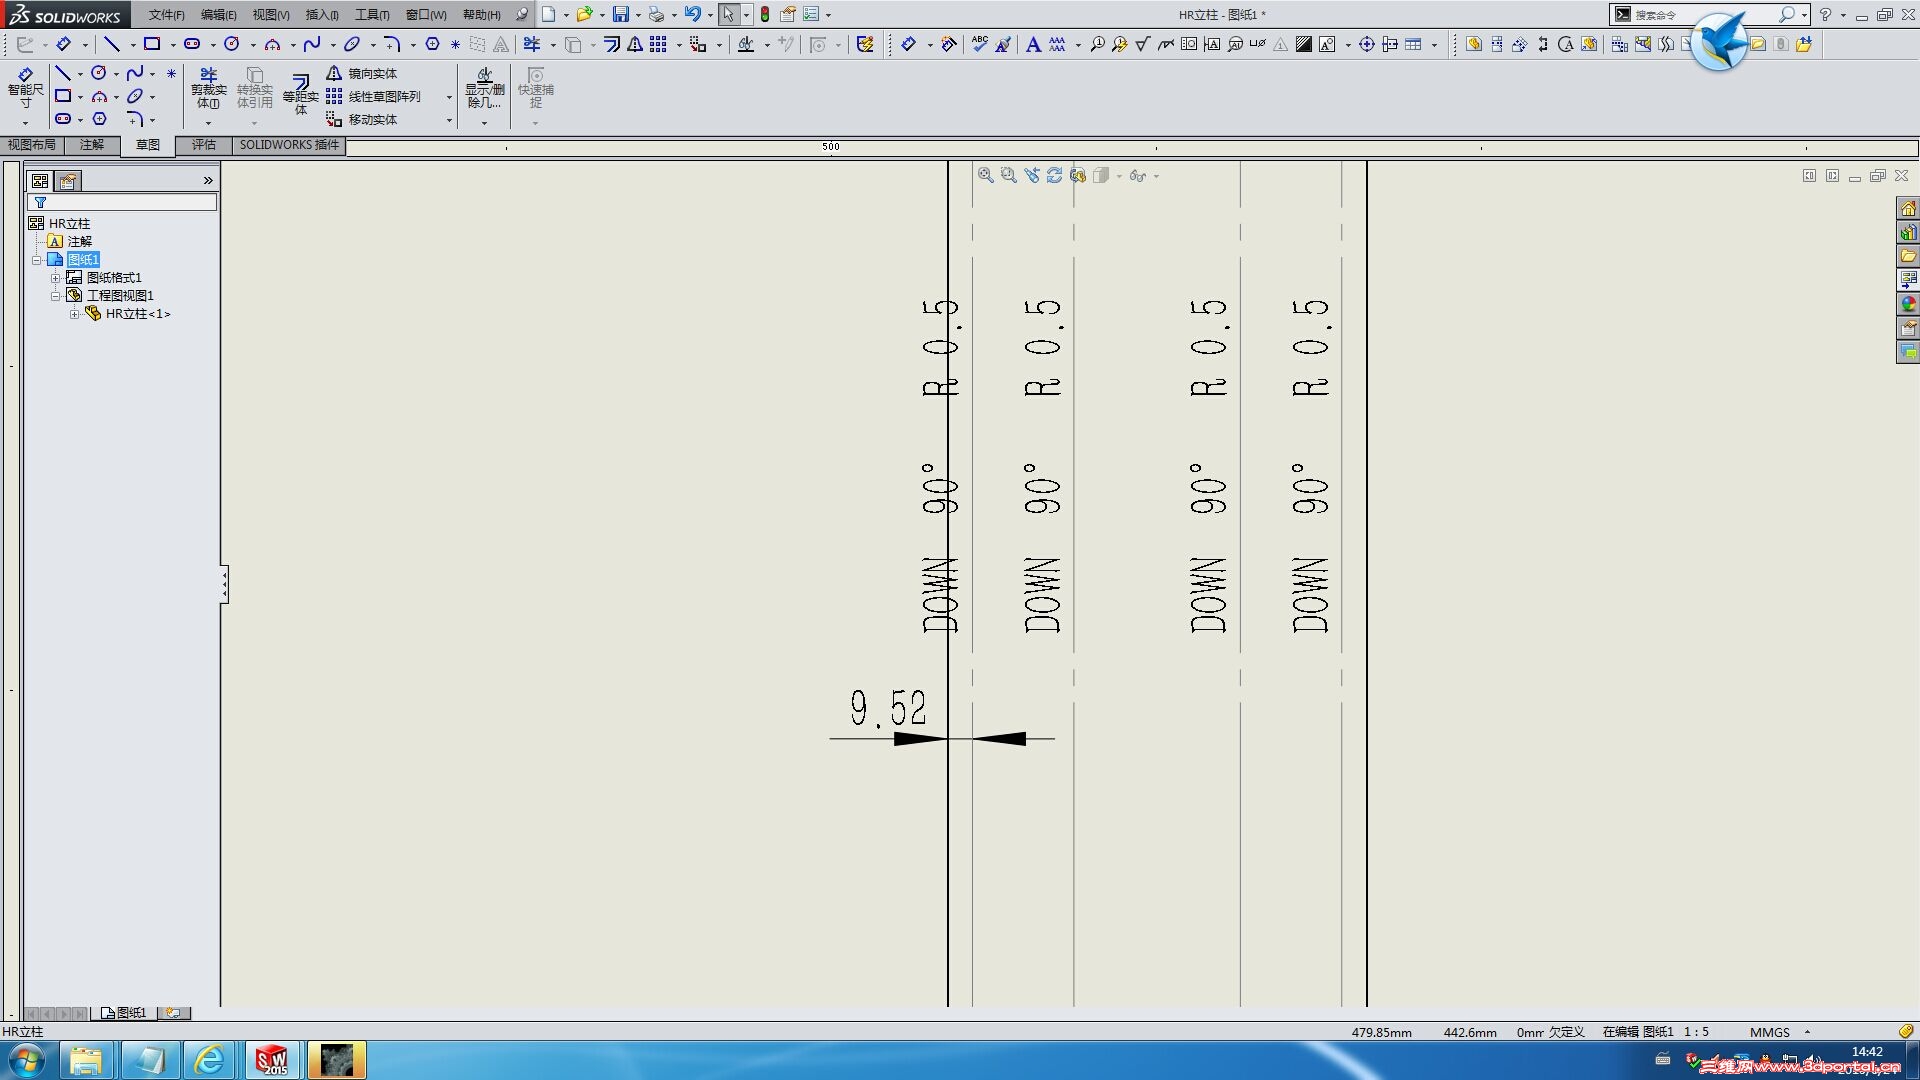
Task: Click Move Entities (移动实体) button
Action: (x=362, y=119)
